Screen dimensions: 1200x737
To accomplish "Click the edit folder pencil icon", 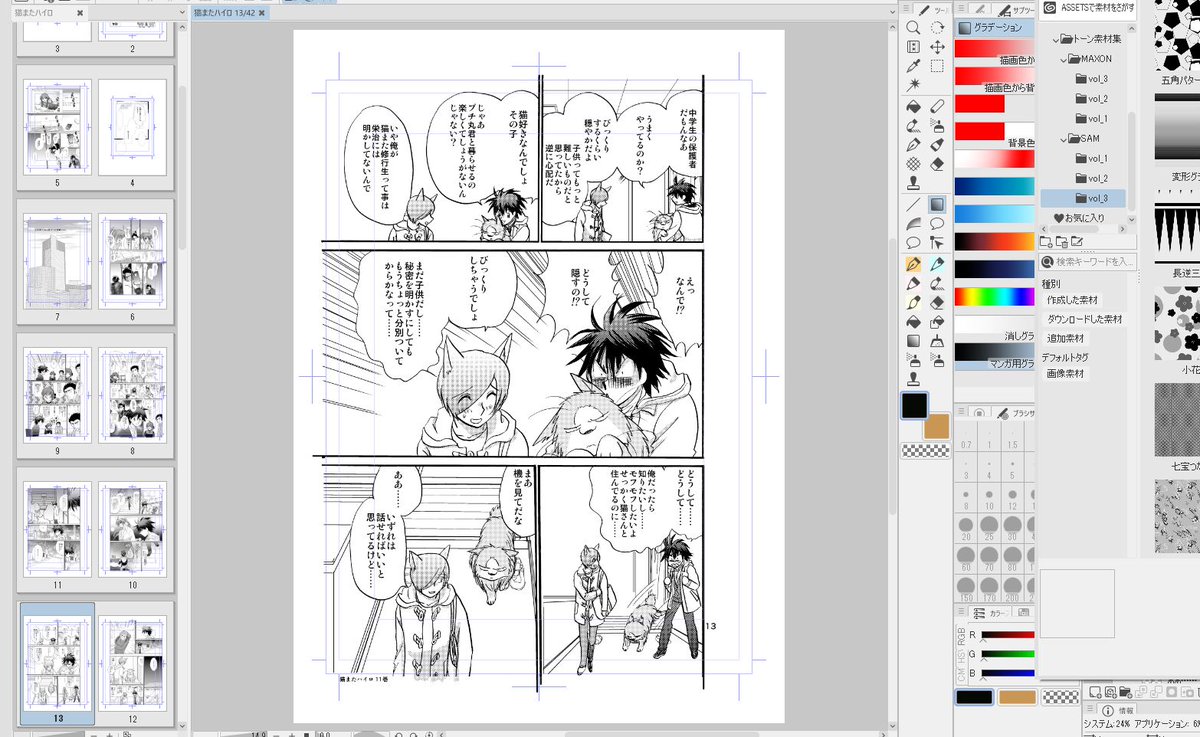I will 1076,241.
